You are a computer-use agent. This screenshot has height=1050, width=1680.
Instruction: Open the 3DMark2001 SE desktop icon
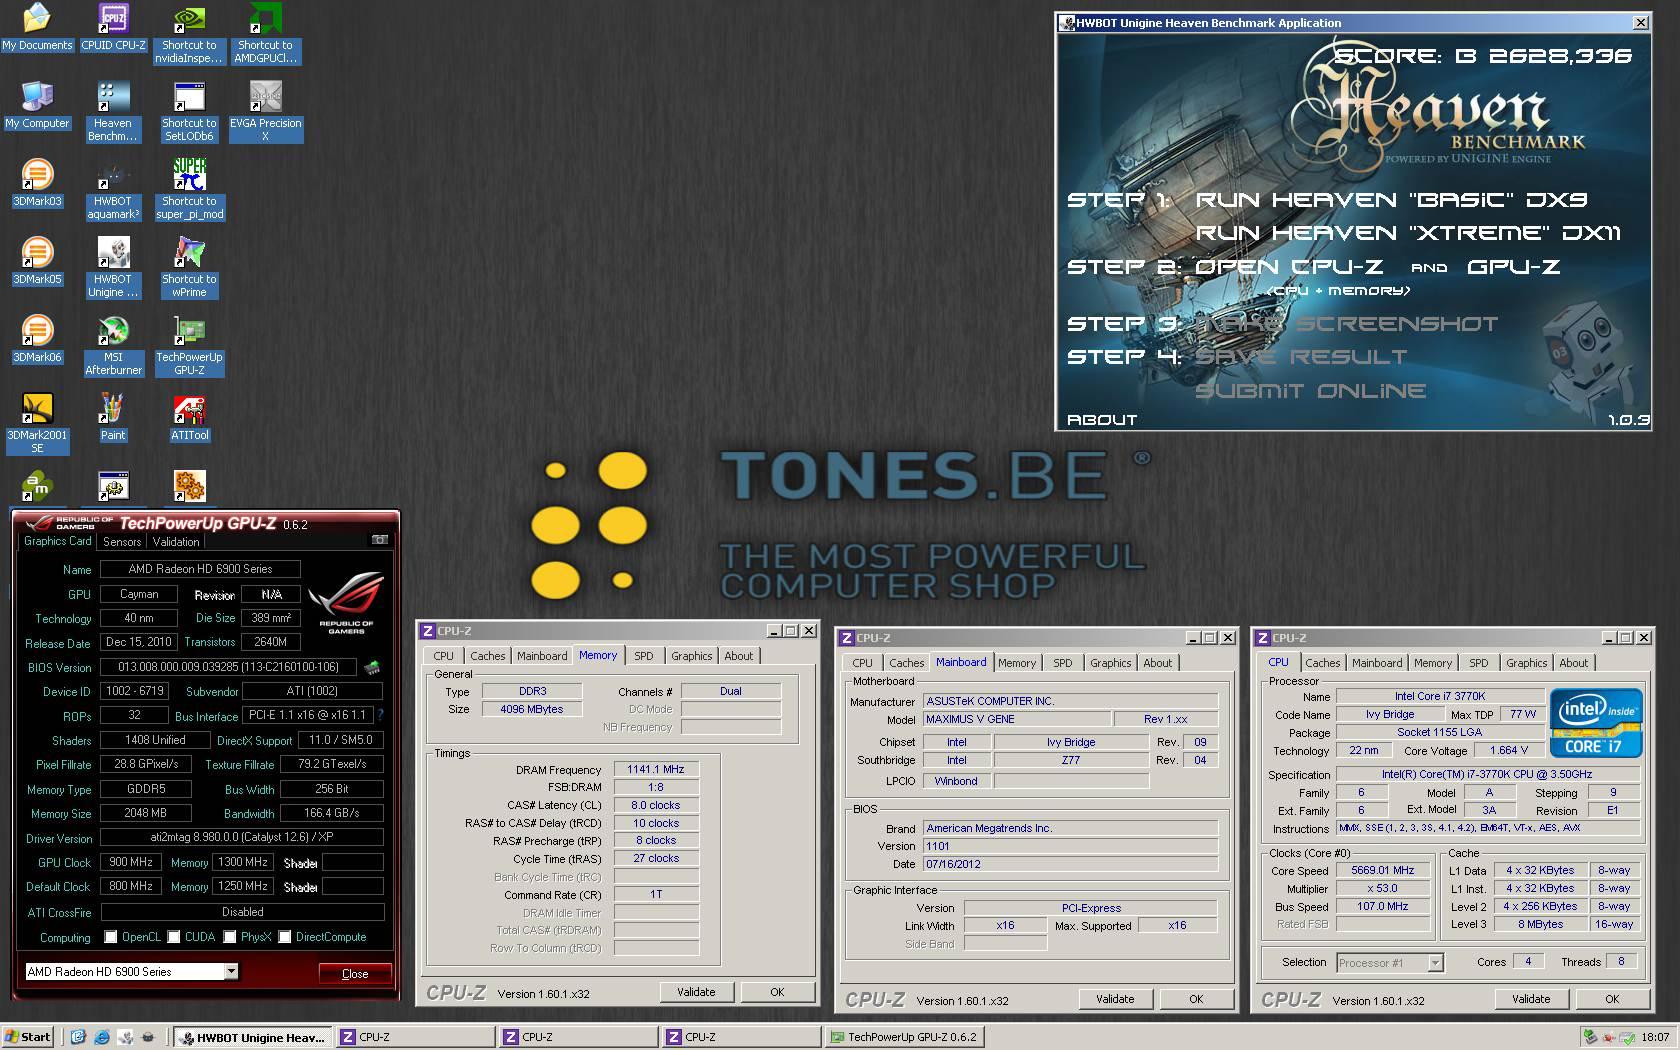(37, 423)
